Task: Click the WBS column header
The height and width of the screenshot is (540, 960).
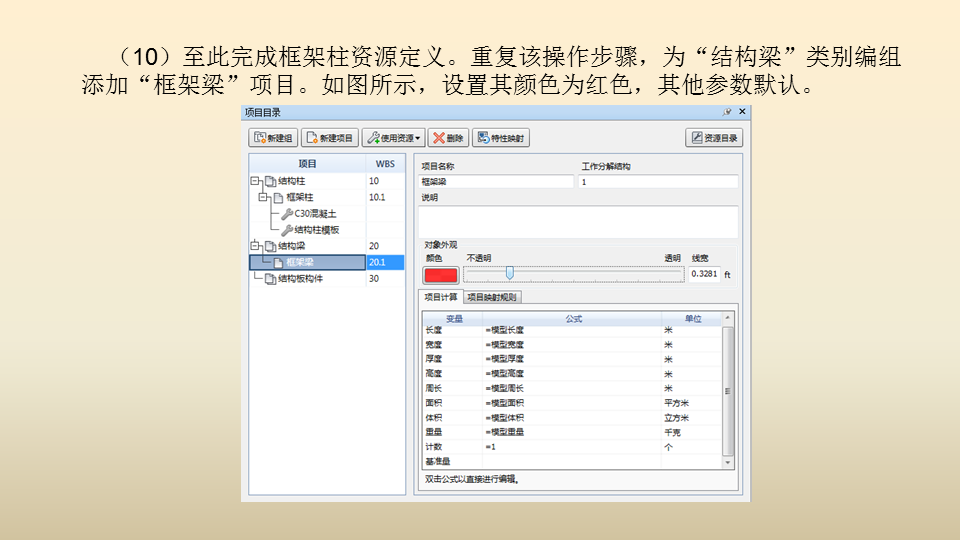Action: click(x=385, y=163)
